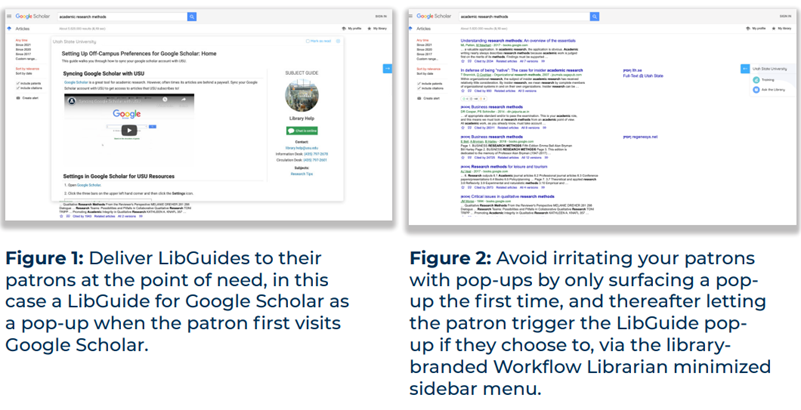801x410 pixels.
Task: Click Research Tips subject link in pop-up
Action: tap(302, 174)
